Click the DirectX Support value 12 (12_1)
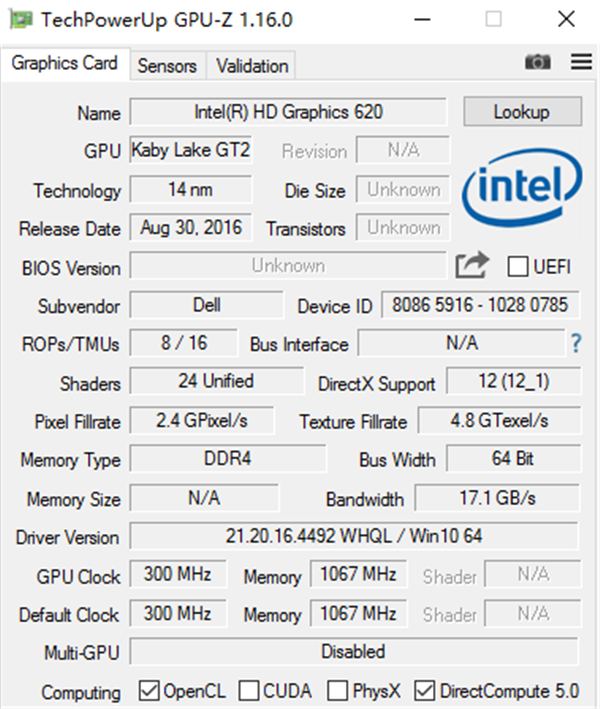600x709 pixels. pyautogui.click(x=514, y=381)
